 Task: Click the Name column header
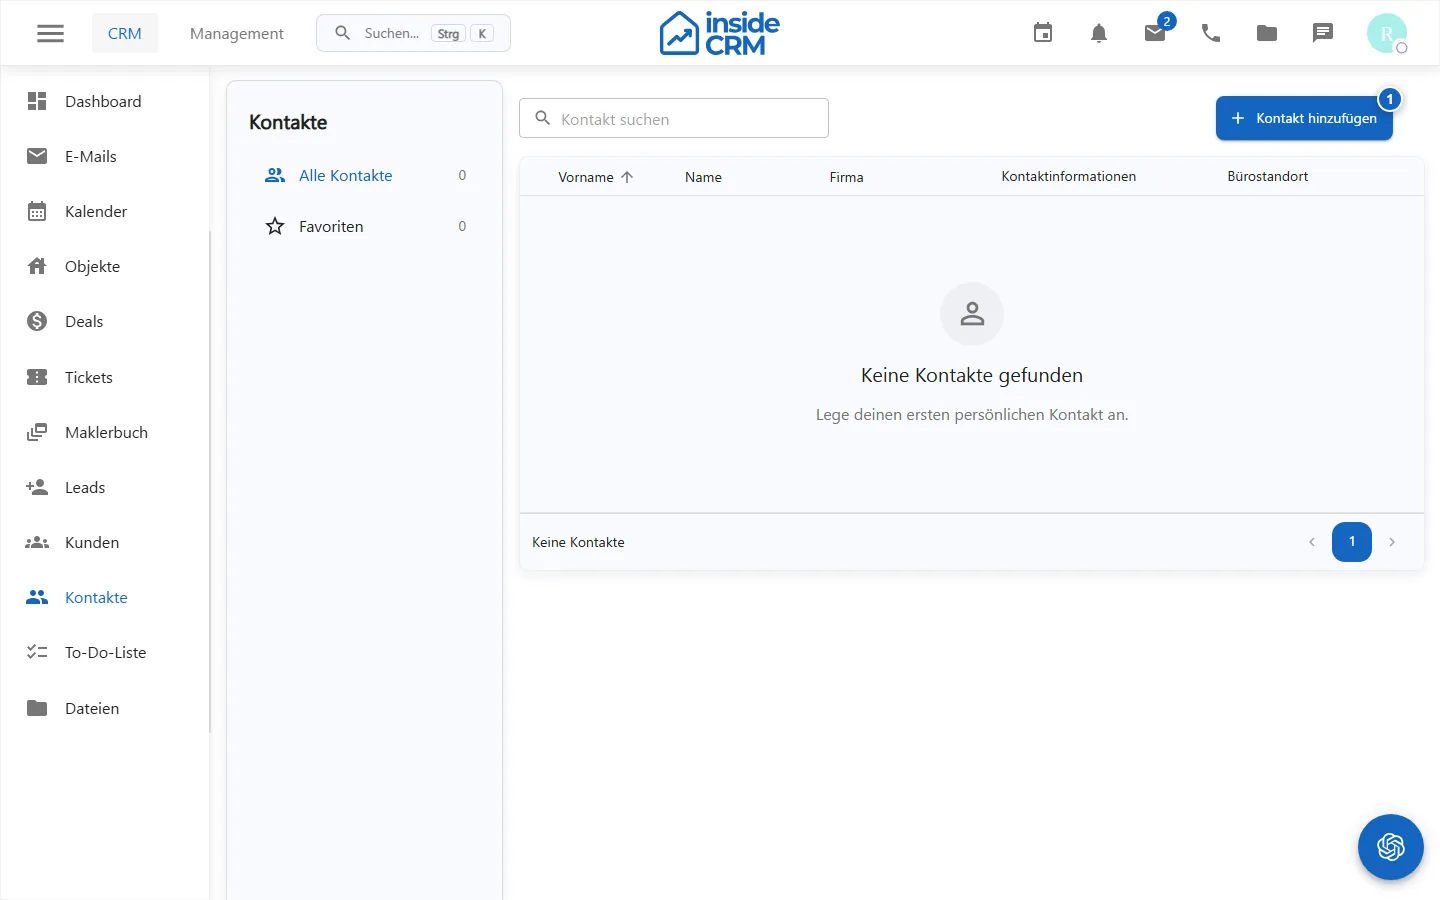tap(703, 177)
